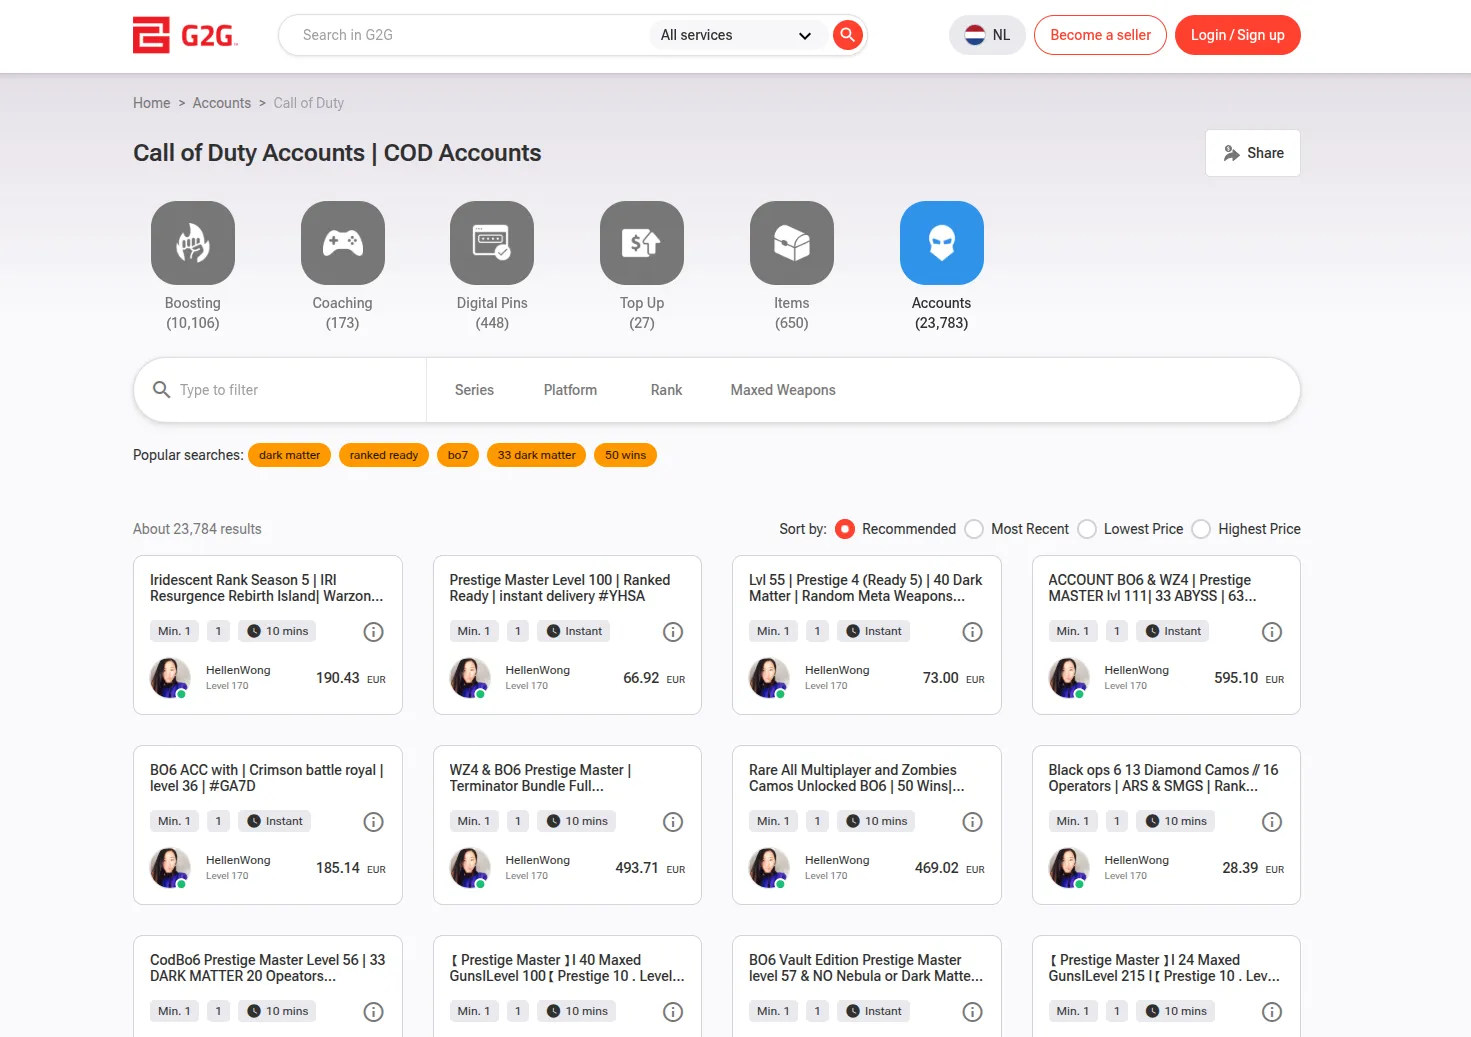Select the Digital Pins category icon
The width and height of the screenshot is (1471, 1037).
[492, 243]
